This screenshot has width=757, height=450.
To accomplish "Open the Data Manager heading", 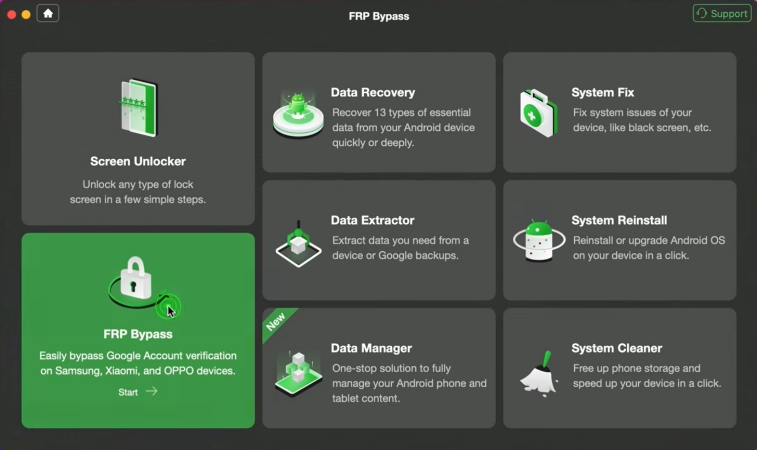I will (x=371, y=348).
